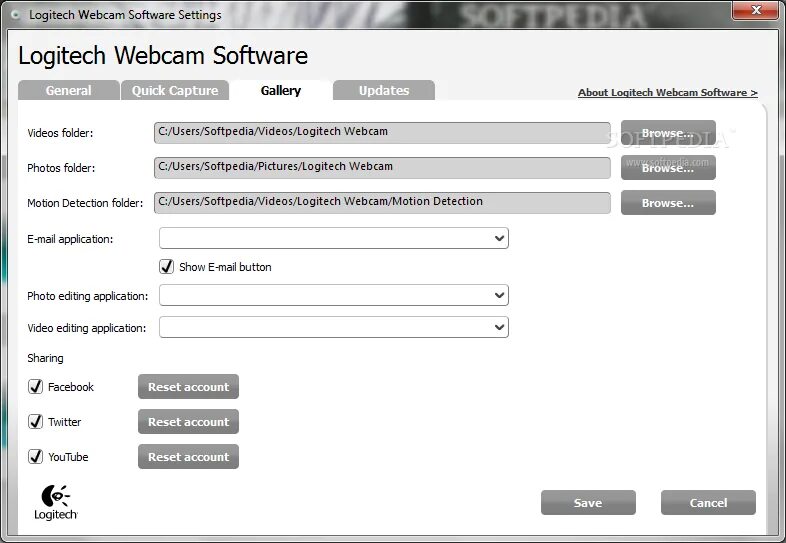Uncheck Show E-mail button checkbox
Image resolution: width=786 pixels, height=543 pixels.
pyautogui.click(x=166, y=266)
